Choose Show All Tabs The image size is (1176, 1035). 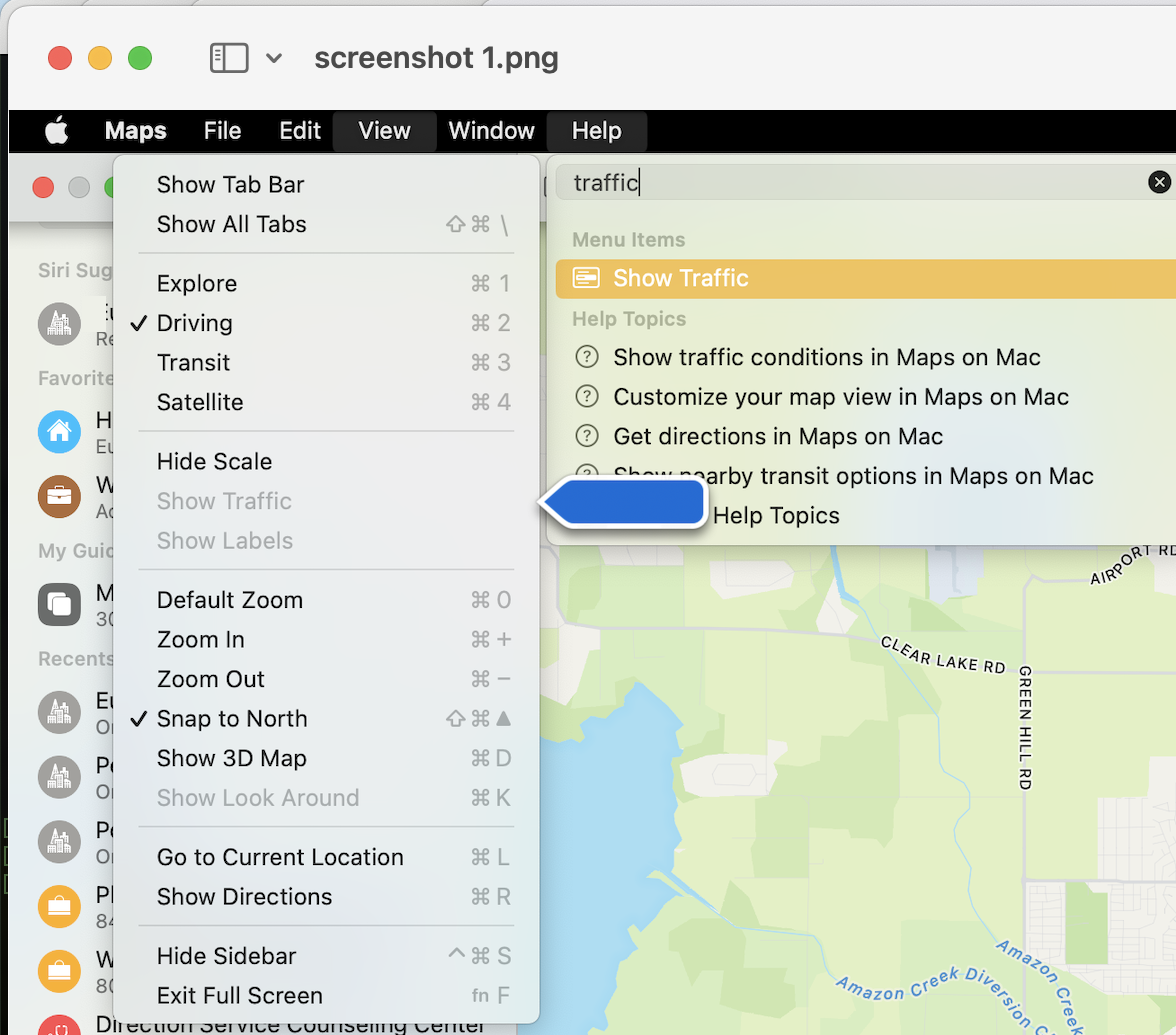[x=326, y=224]
